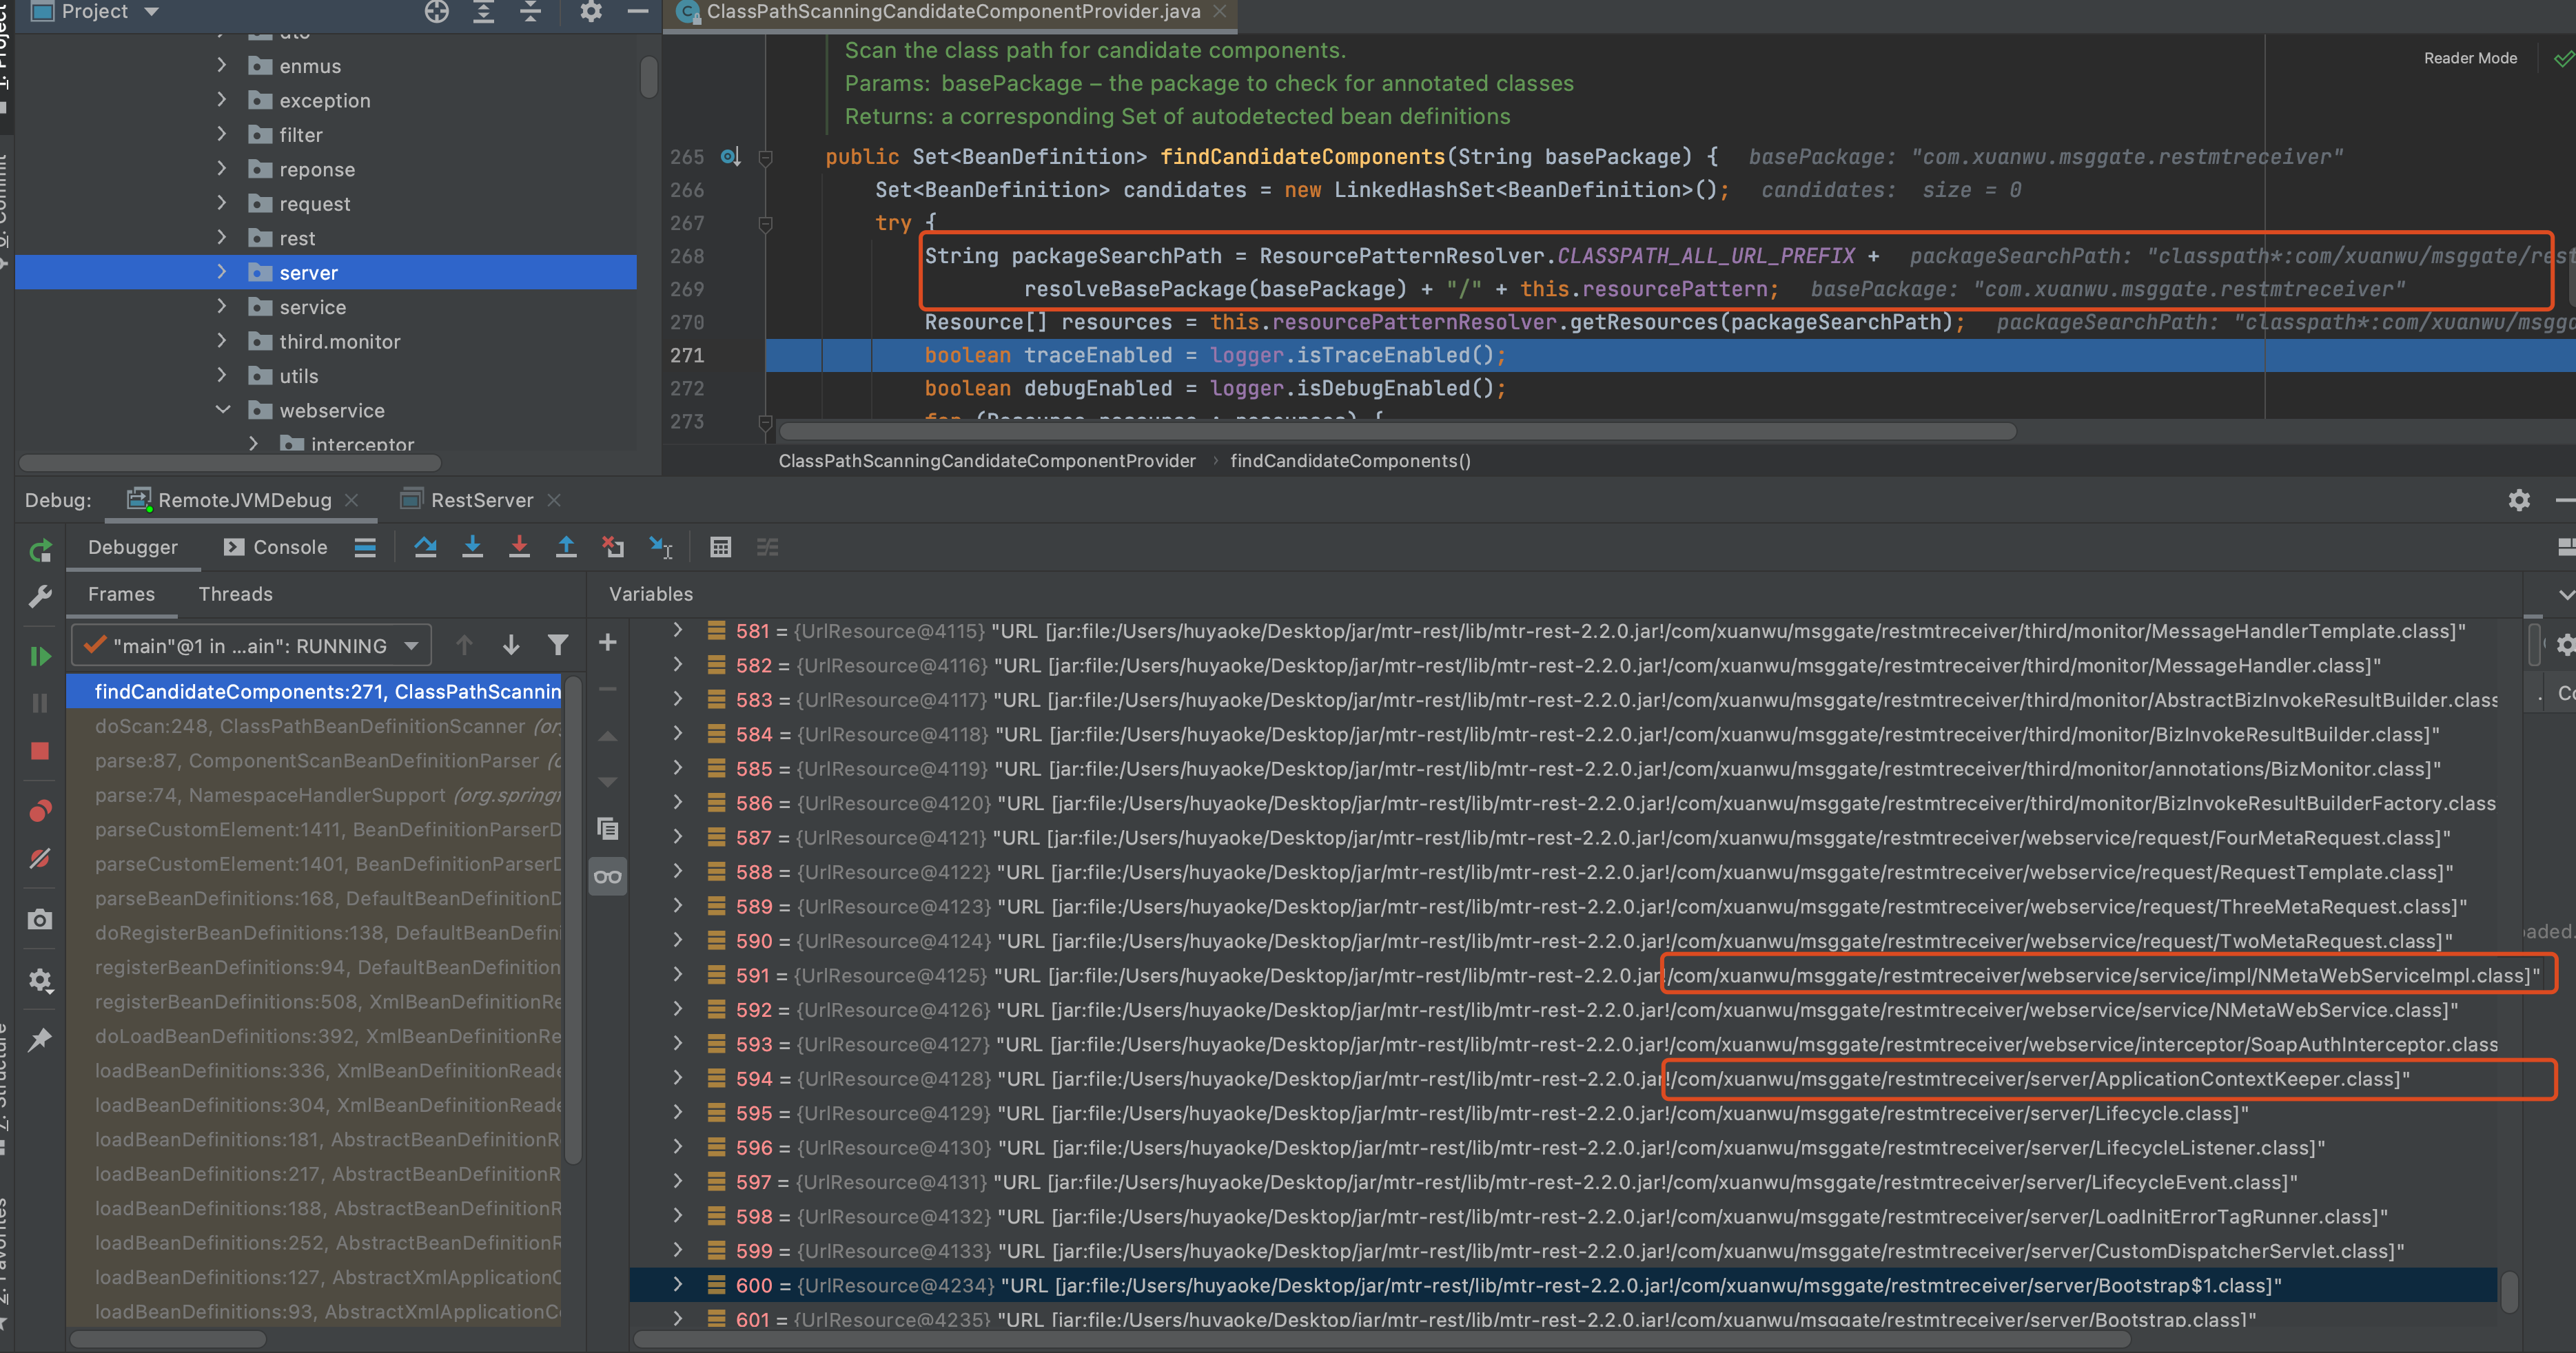Switch to the Console tab

coord(276,547)
